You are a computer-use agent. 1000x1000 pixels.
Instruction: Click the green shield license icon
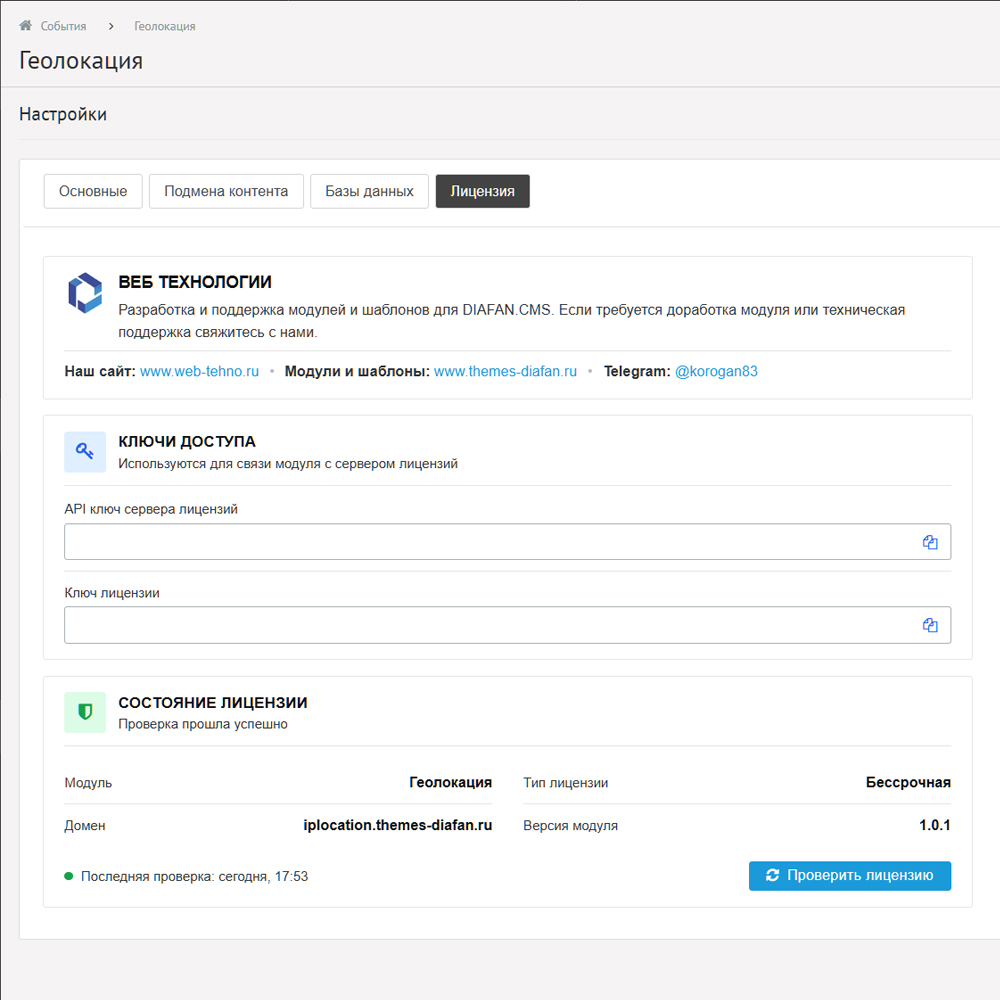[85, 712]
